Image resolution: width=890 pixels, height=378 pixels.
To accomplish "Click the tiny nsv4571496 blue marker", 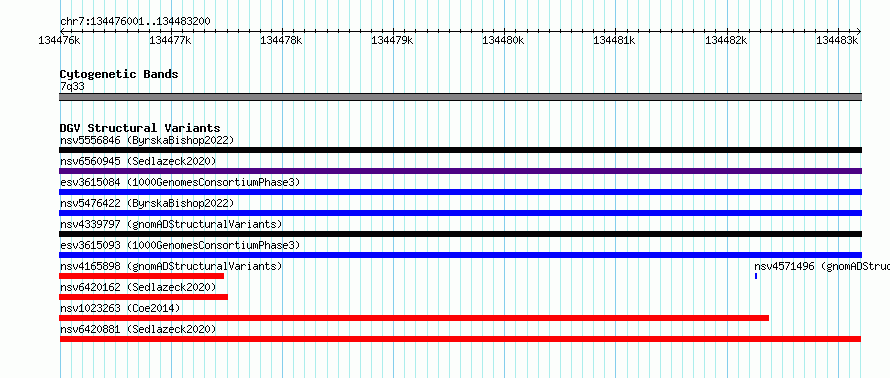I will pos(756,276).
